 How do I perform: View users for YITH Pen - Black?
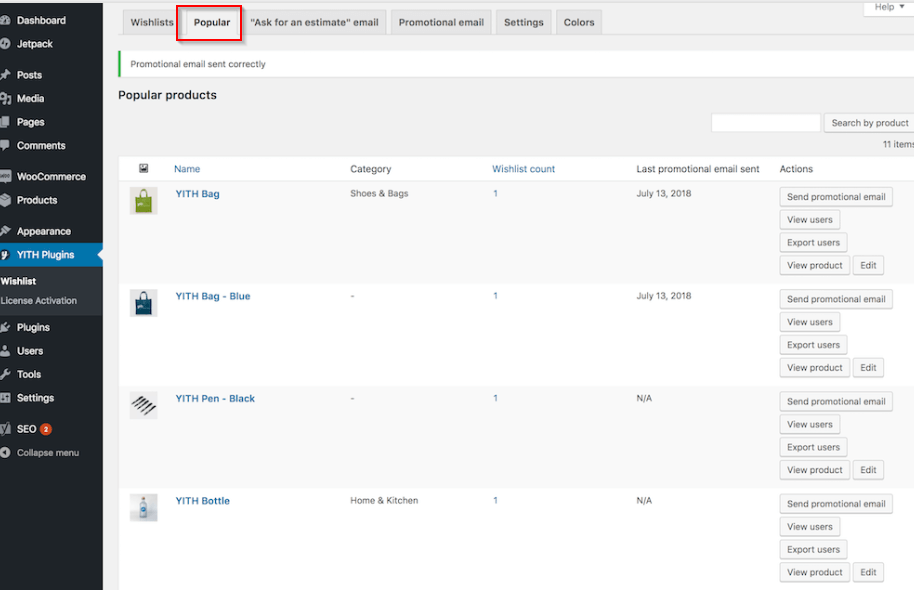click(x=810, y=424)
